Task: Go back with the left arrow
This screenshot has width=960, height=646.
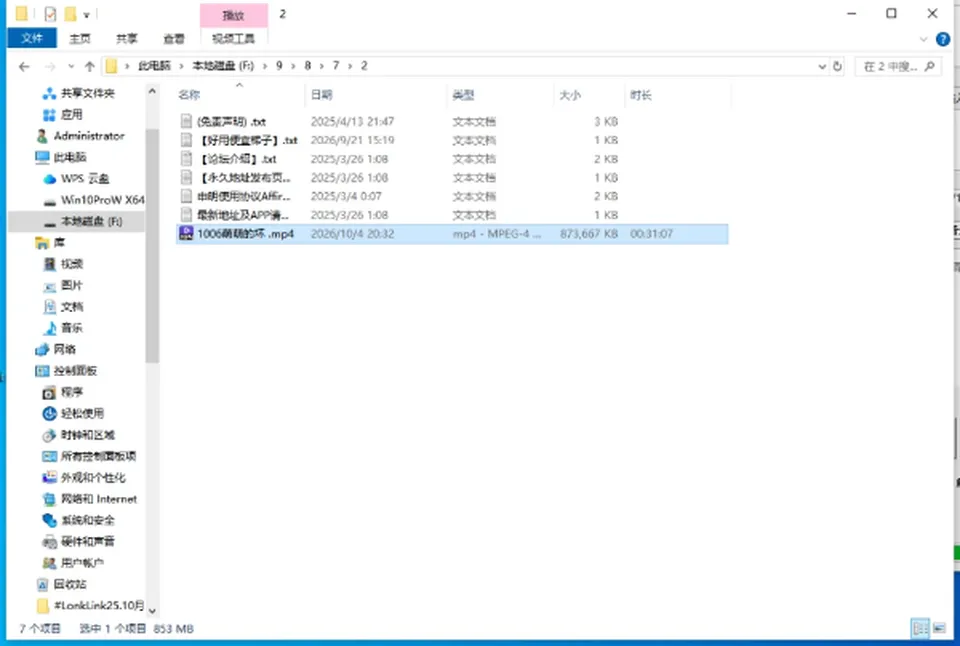Action: [x=24, y=67]
